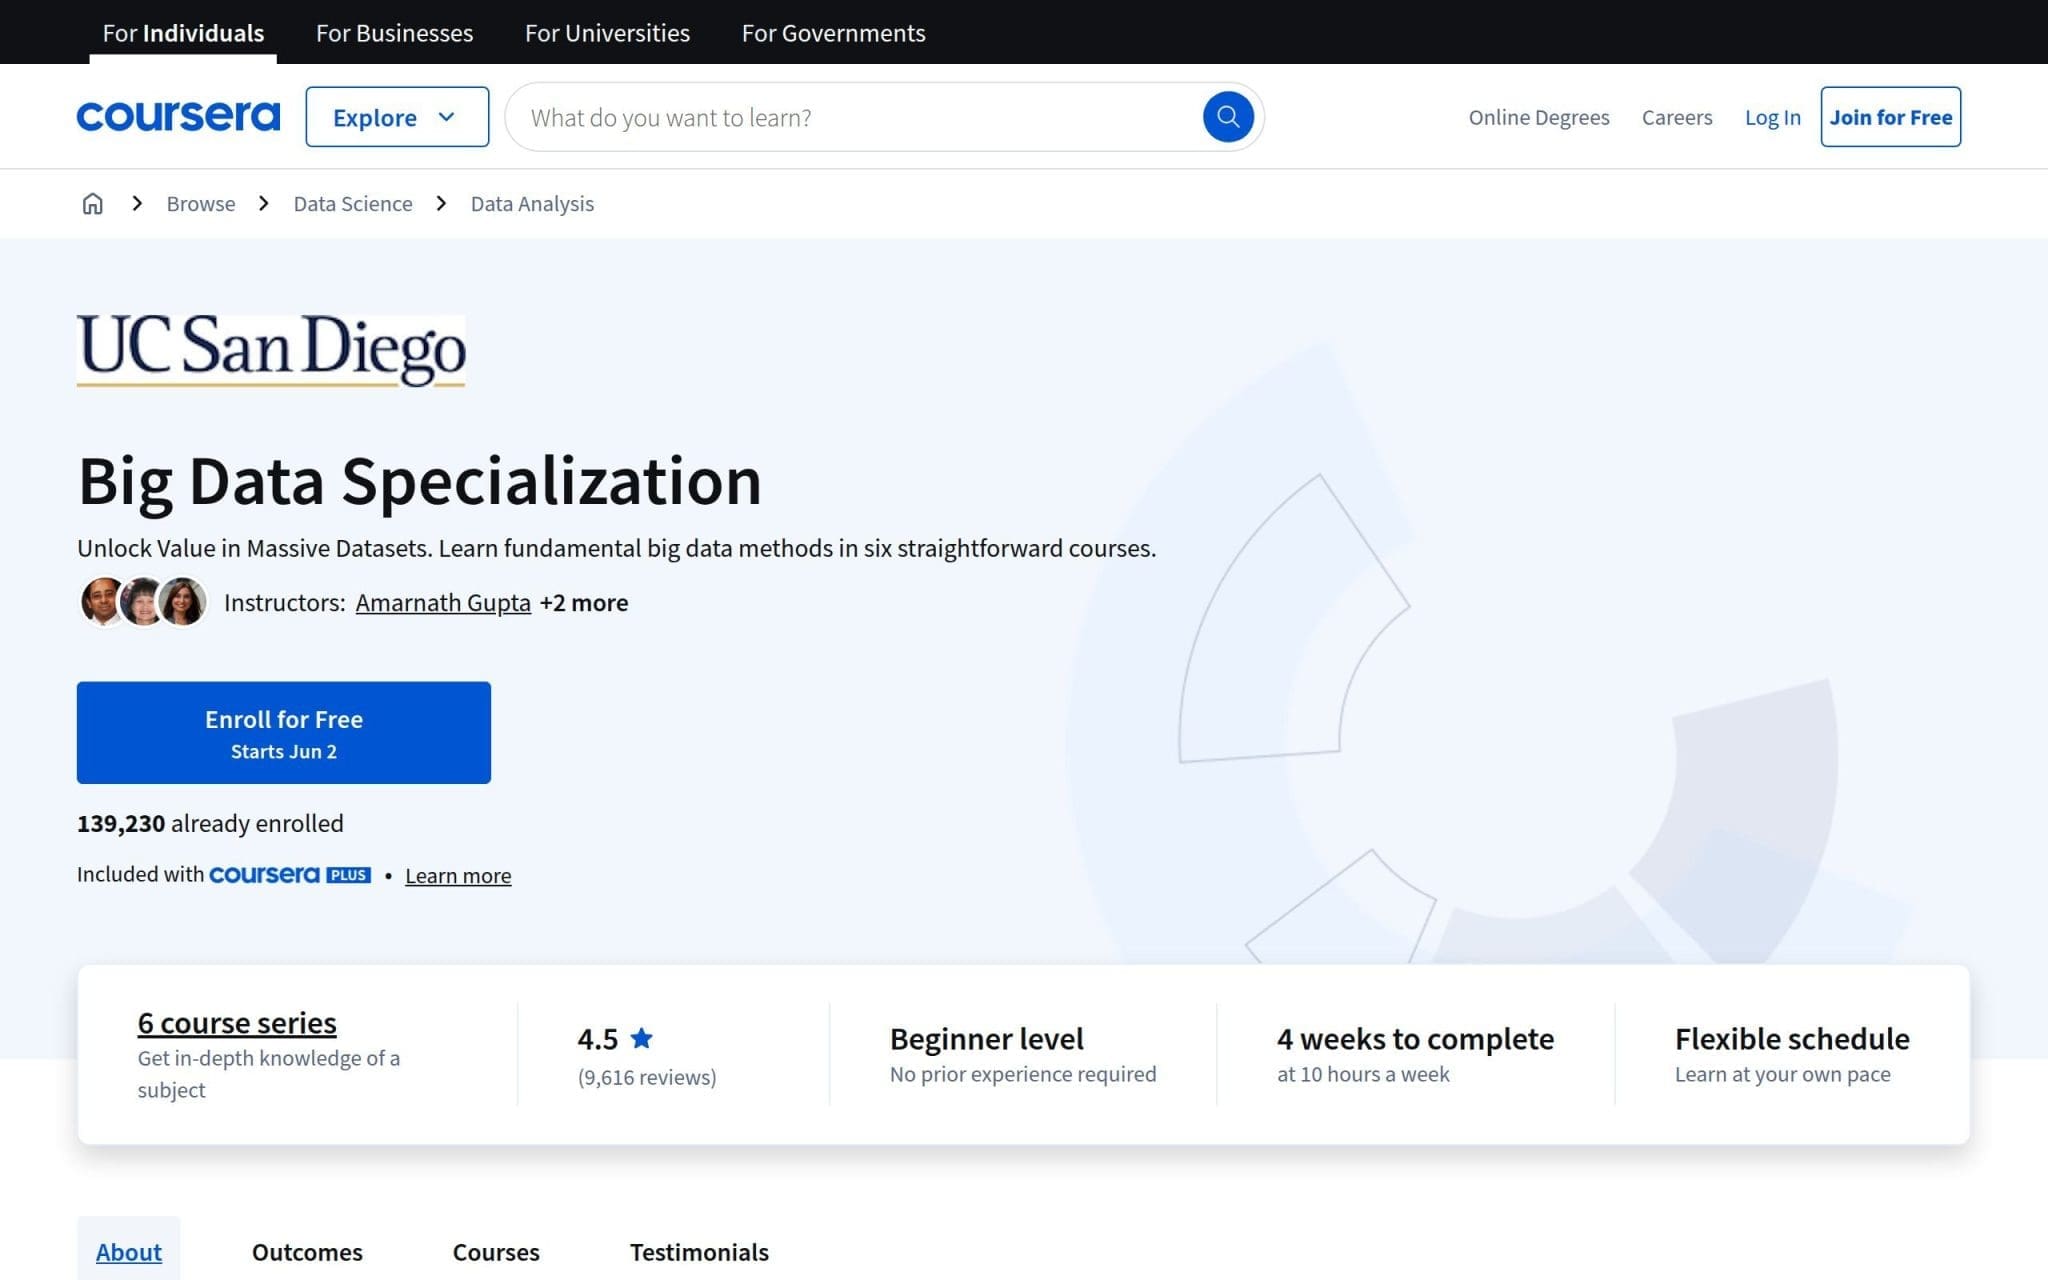Open the Explore dropdown menu

[397, 117]
